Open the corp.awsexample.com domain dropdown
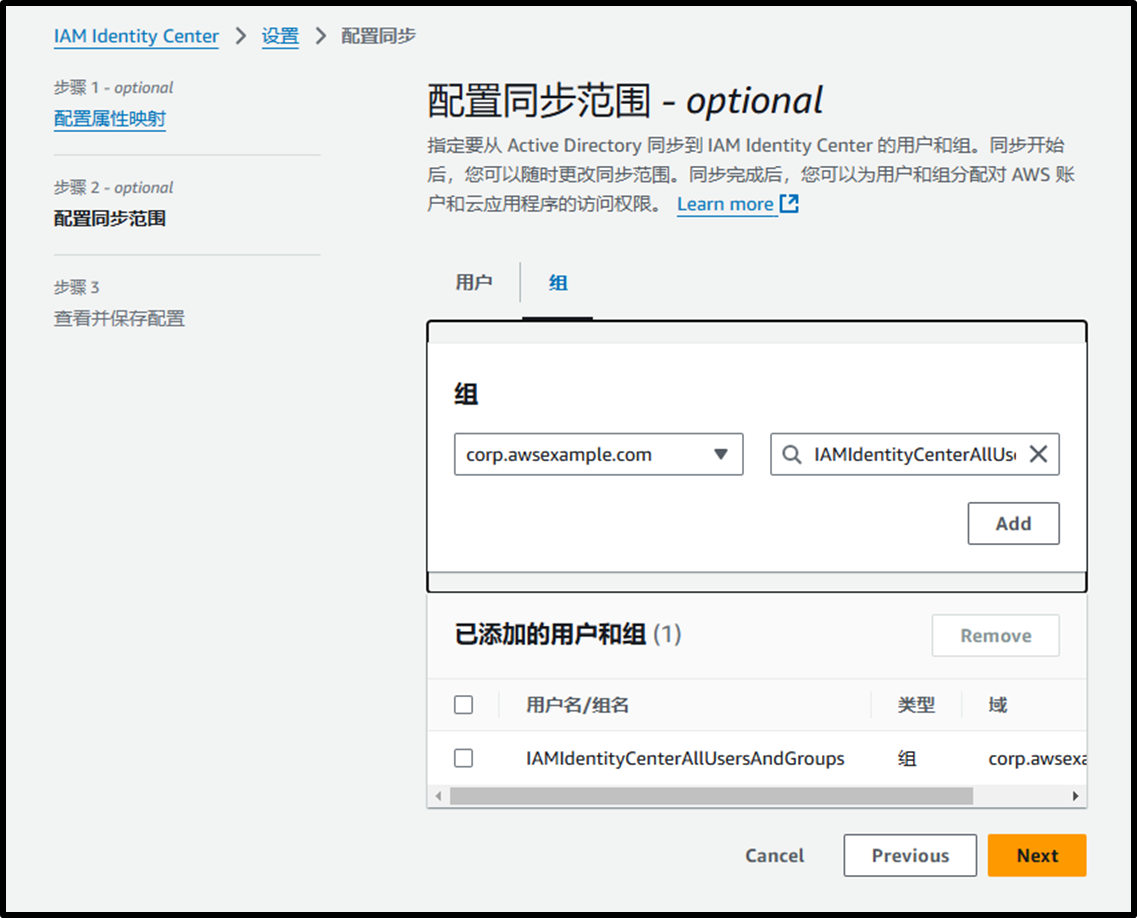Image resolution: width=1137 pixels, height=918 pixels. (598, 455)
